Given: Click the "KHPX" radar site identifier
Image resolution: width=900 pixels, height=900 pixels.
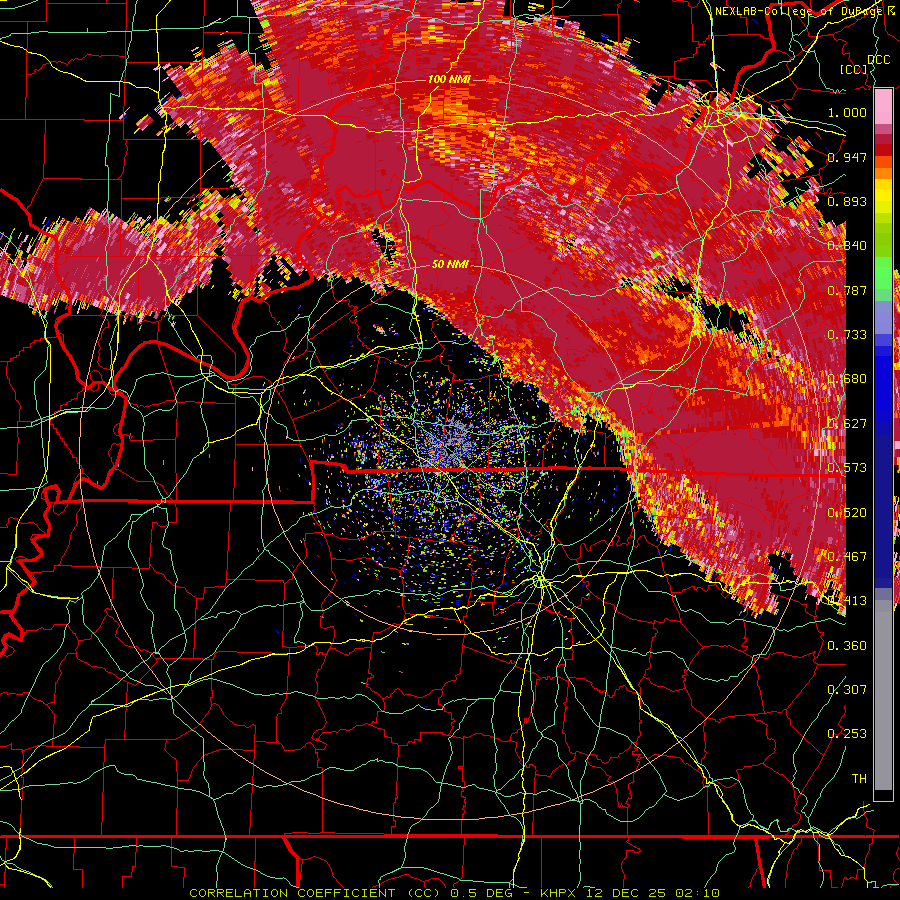Looking at the screenshot, I should 558,893.
